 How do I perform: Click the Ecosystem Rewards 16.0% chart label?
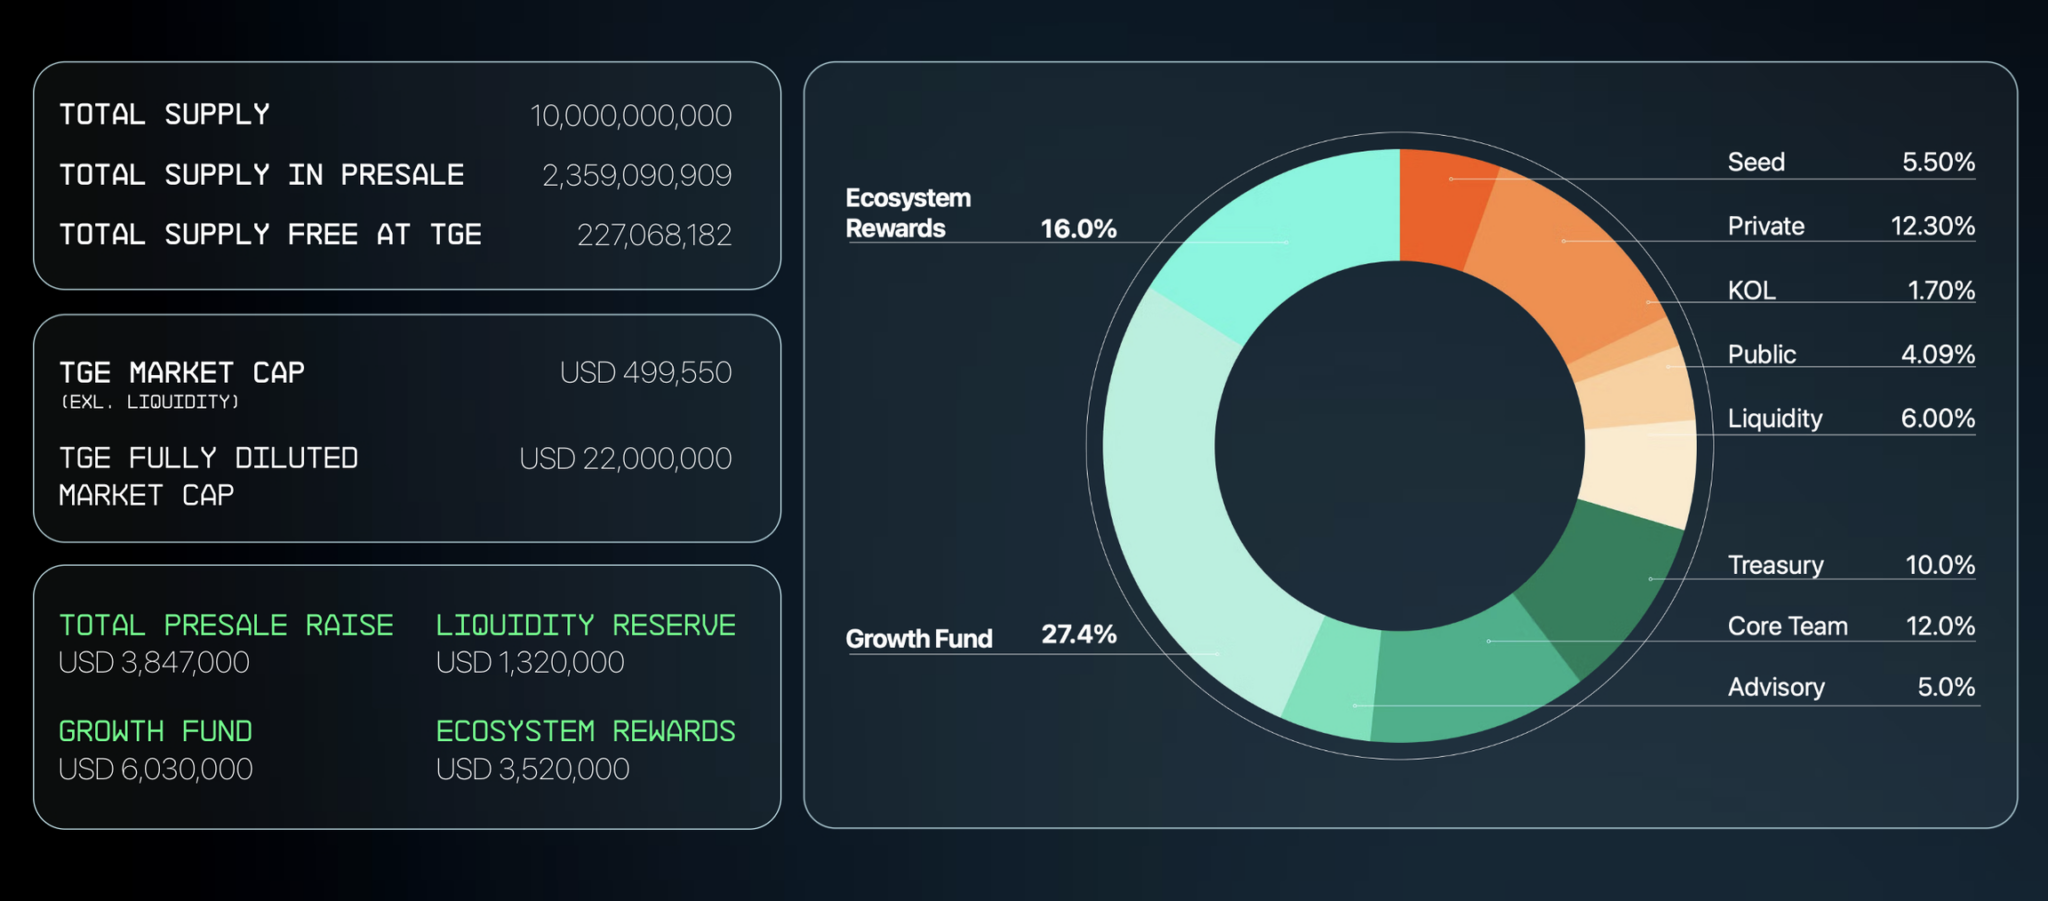coord(980,214)
